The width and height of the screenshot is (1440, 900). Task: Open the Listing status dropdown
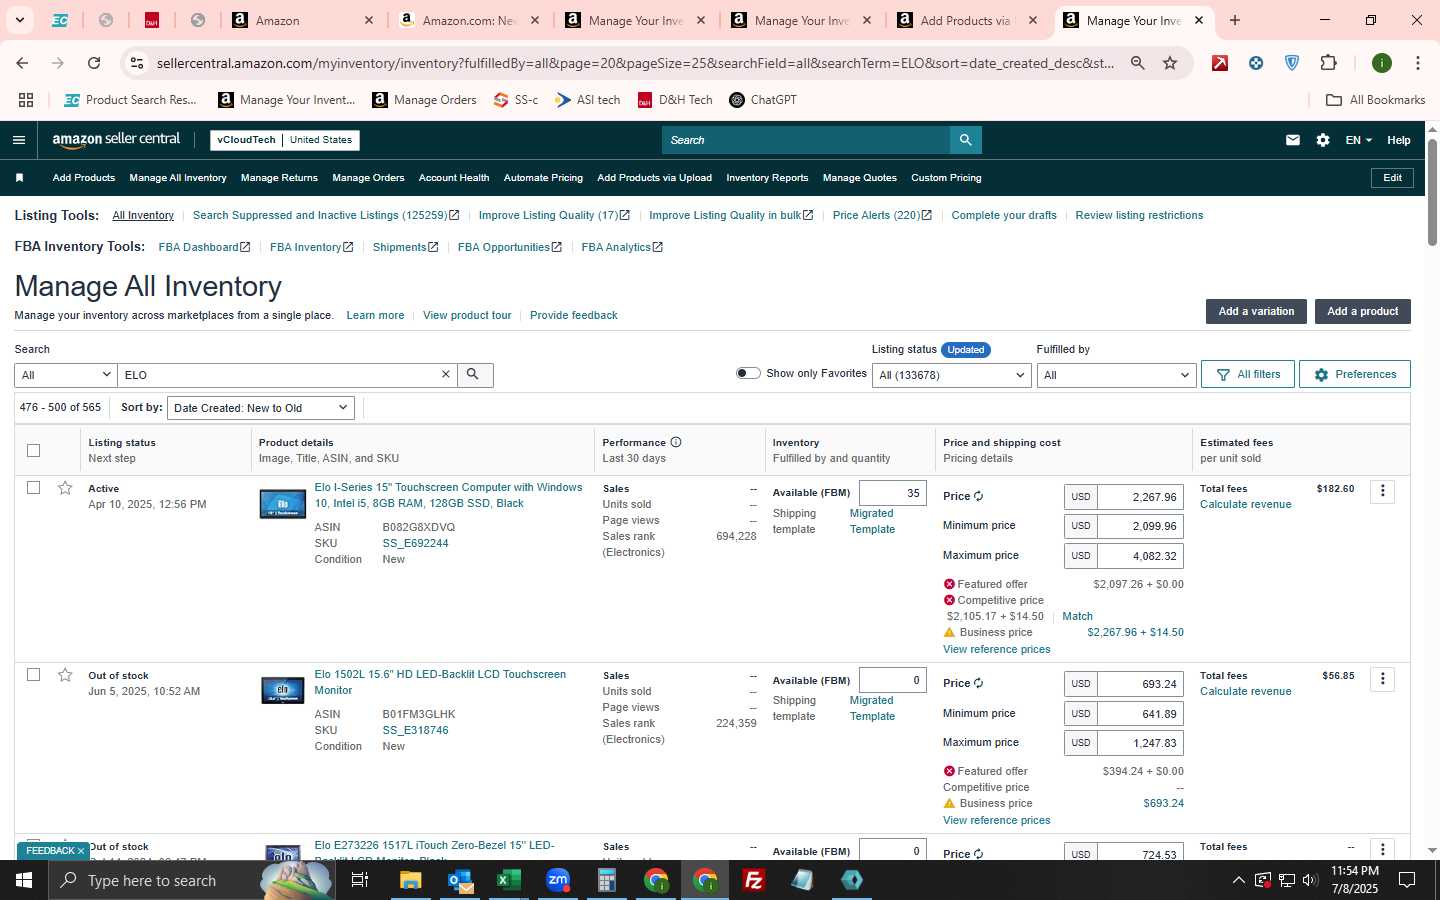pyautogui.click(x=951, y=375)
